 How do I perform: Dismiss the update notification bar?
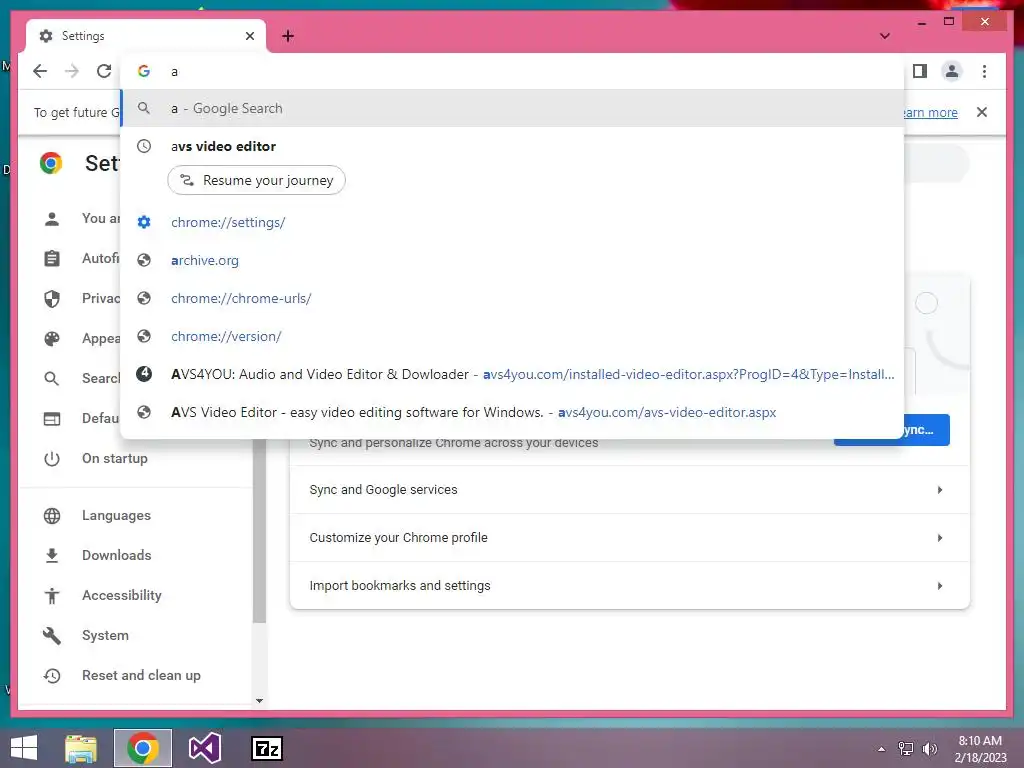pos(982,112)
